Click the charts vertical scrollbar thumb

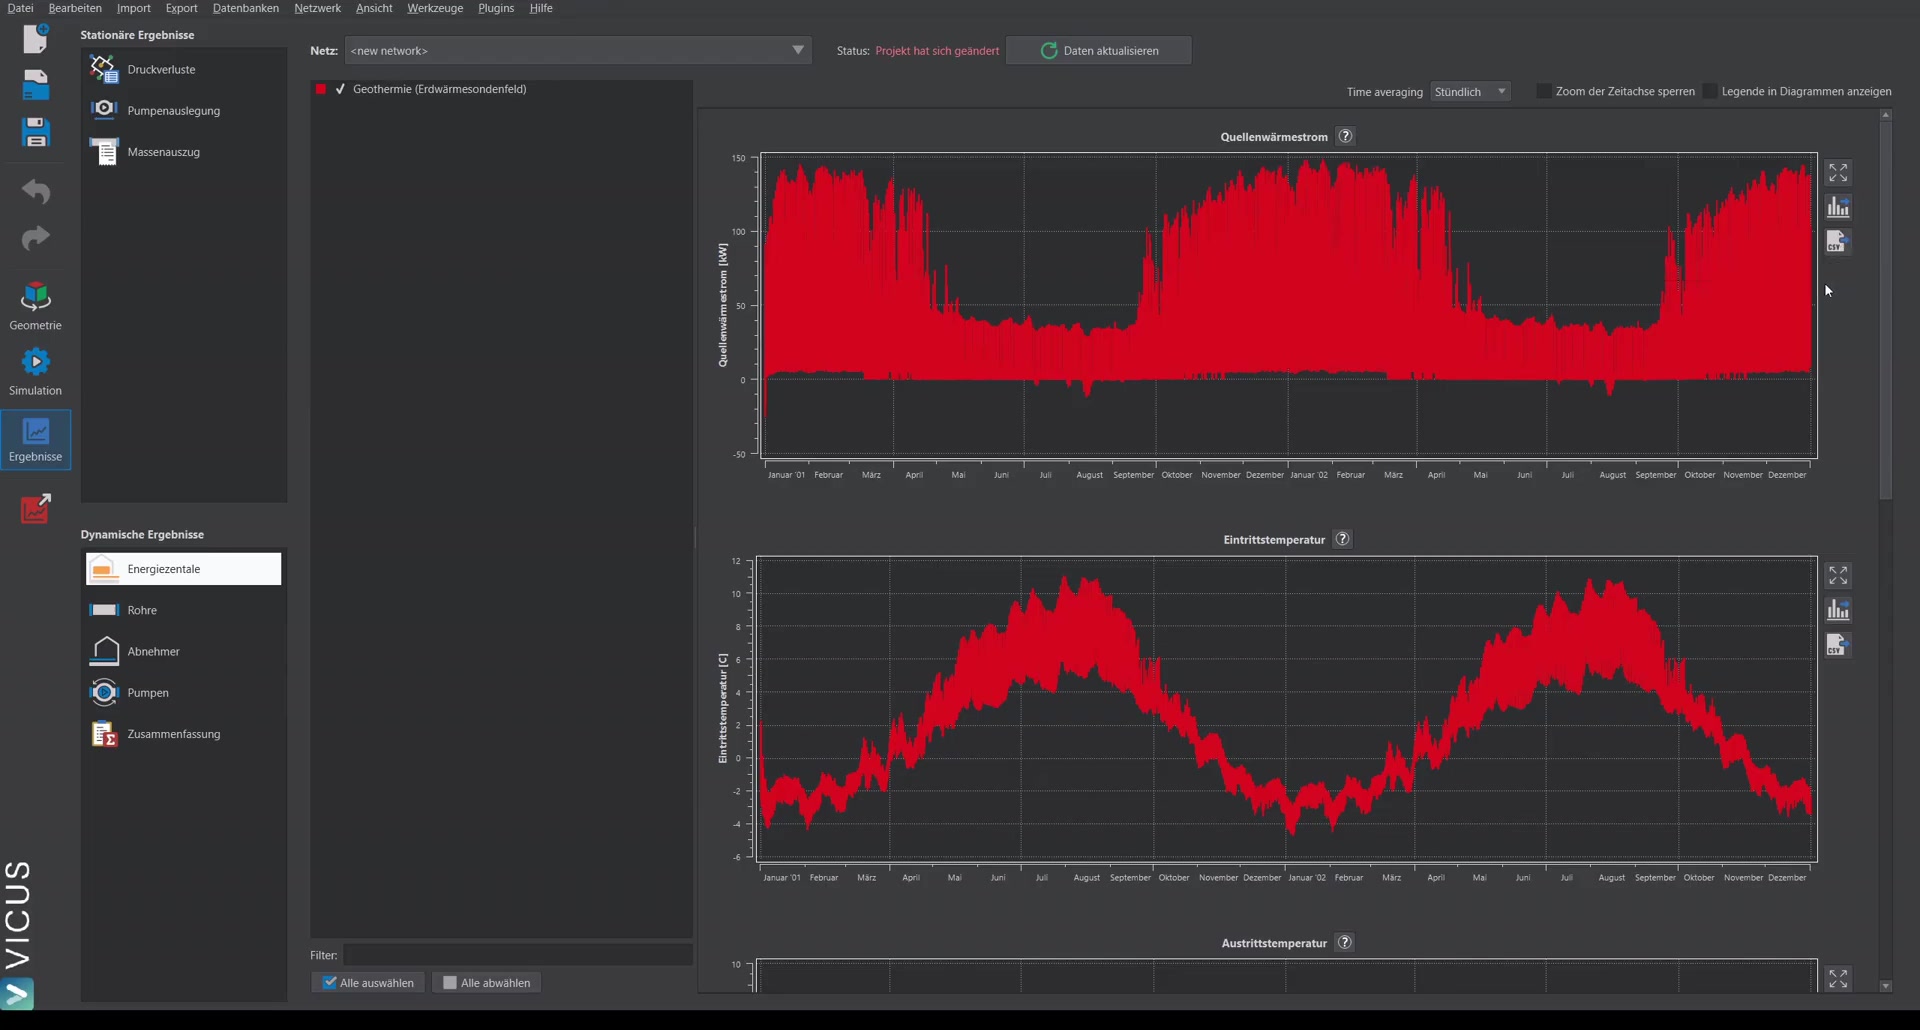[x=1886, y=310]
